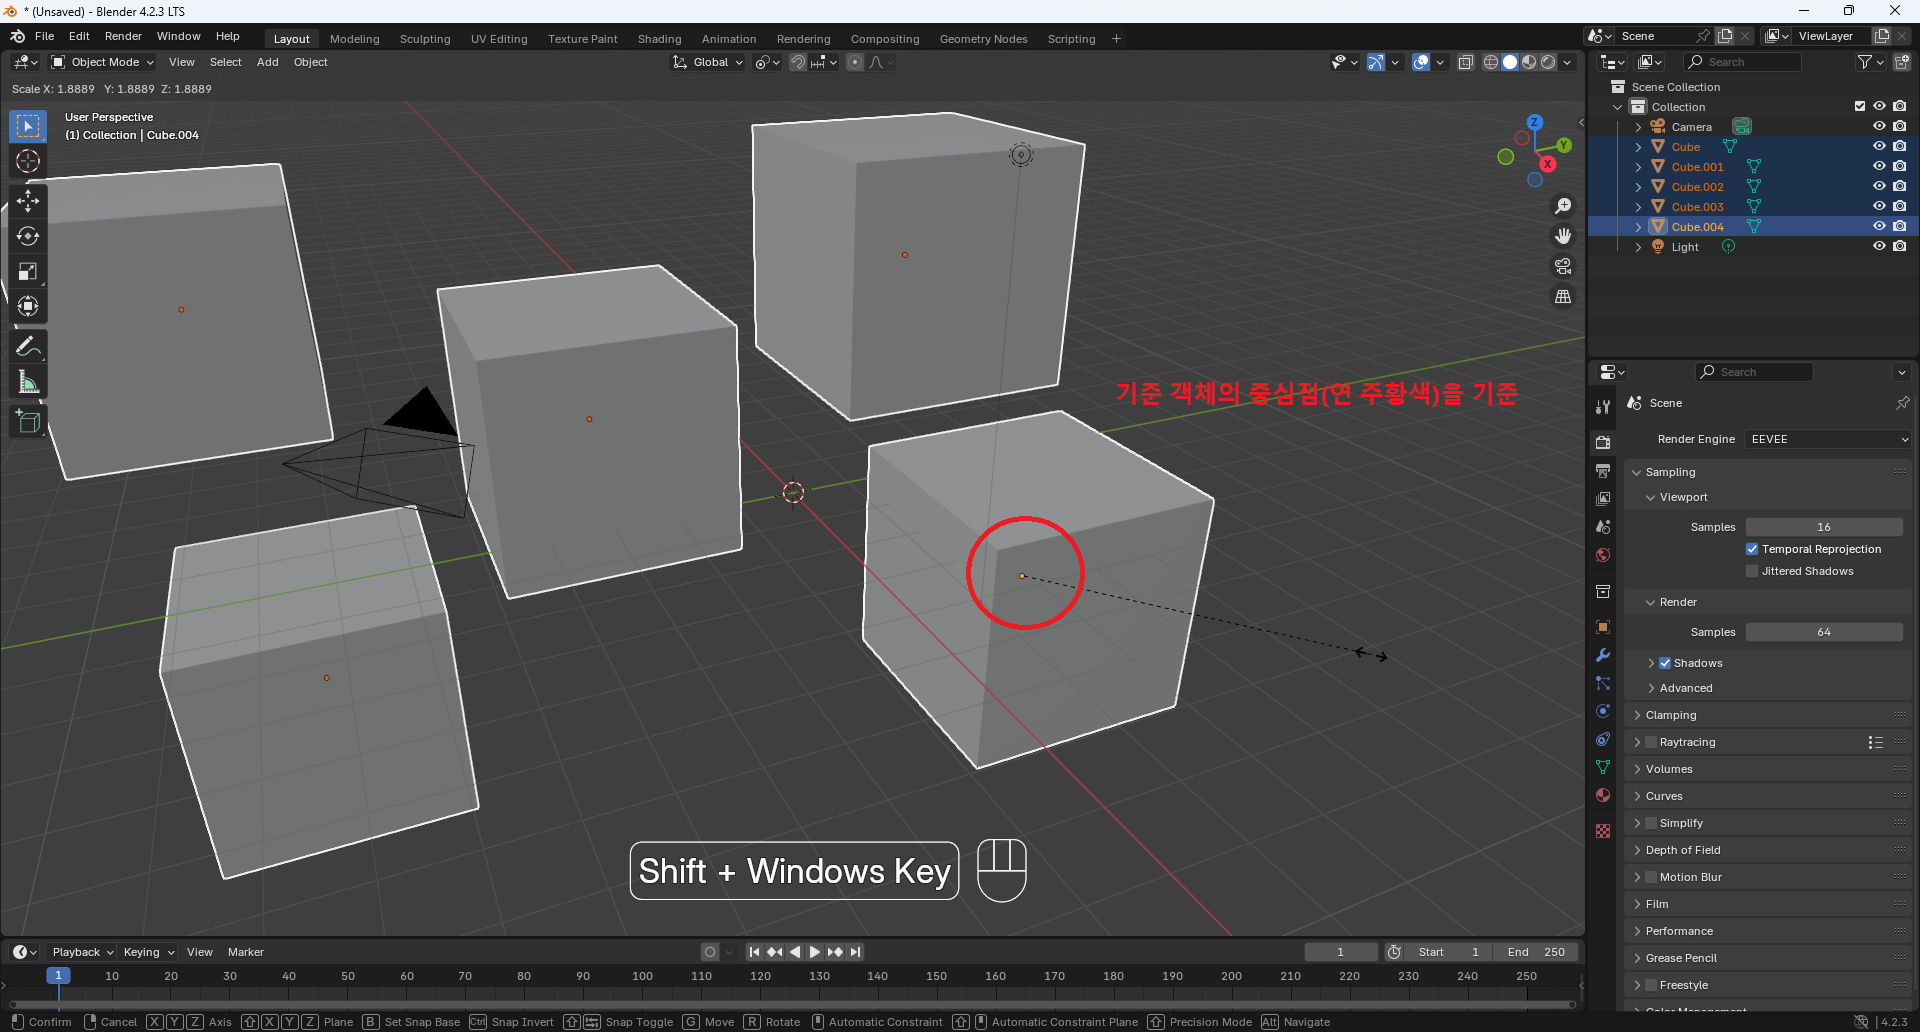Jump to the end frame button

pyautogui.click(x=855, y=952)
